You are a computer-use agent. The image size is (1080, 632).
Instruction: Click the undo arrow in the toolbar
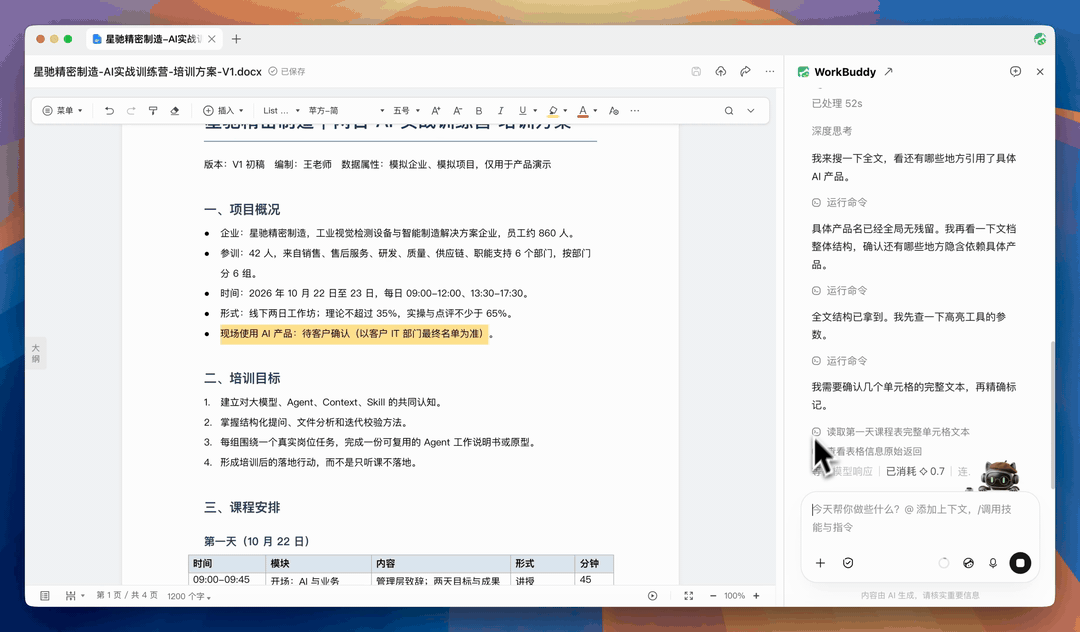coord(109,110)
